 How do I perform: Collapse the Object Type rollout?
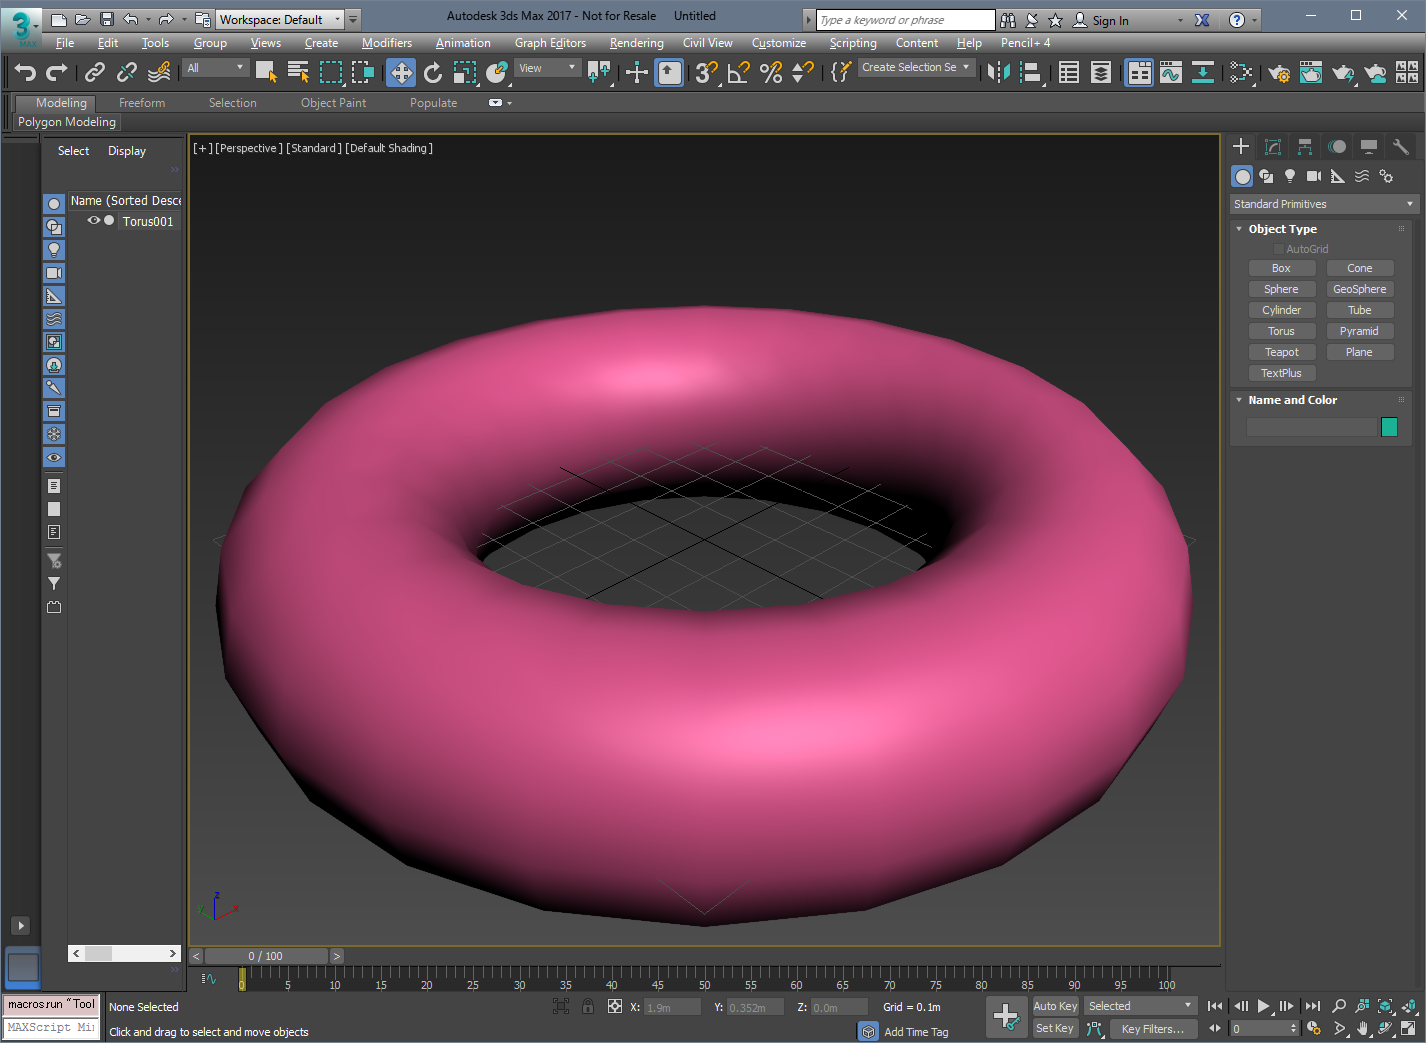pos(1282,229)
